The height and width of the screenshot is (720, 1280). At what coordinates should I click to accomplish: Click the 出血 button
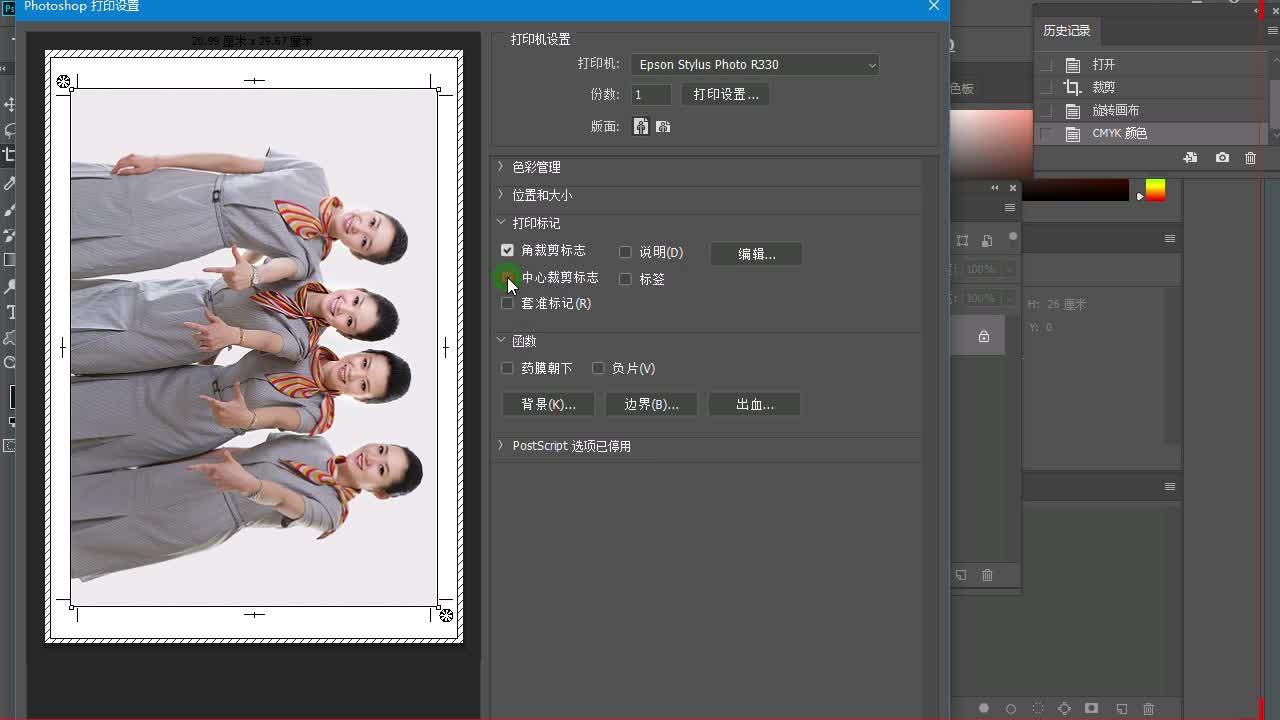pos(754,404)
